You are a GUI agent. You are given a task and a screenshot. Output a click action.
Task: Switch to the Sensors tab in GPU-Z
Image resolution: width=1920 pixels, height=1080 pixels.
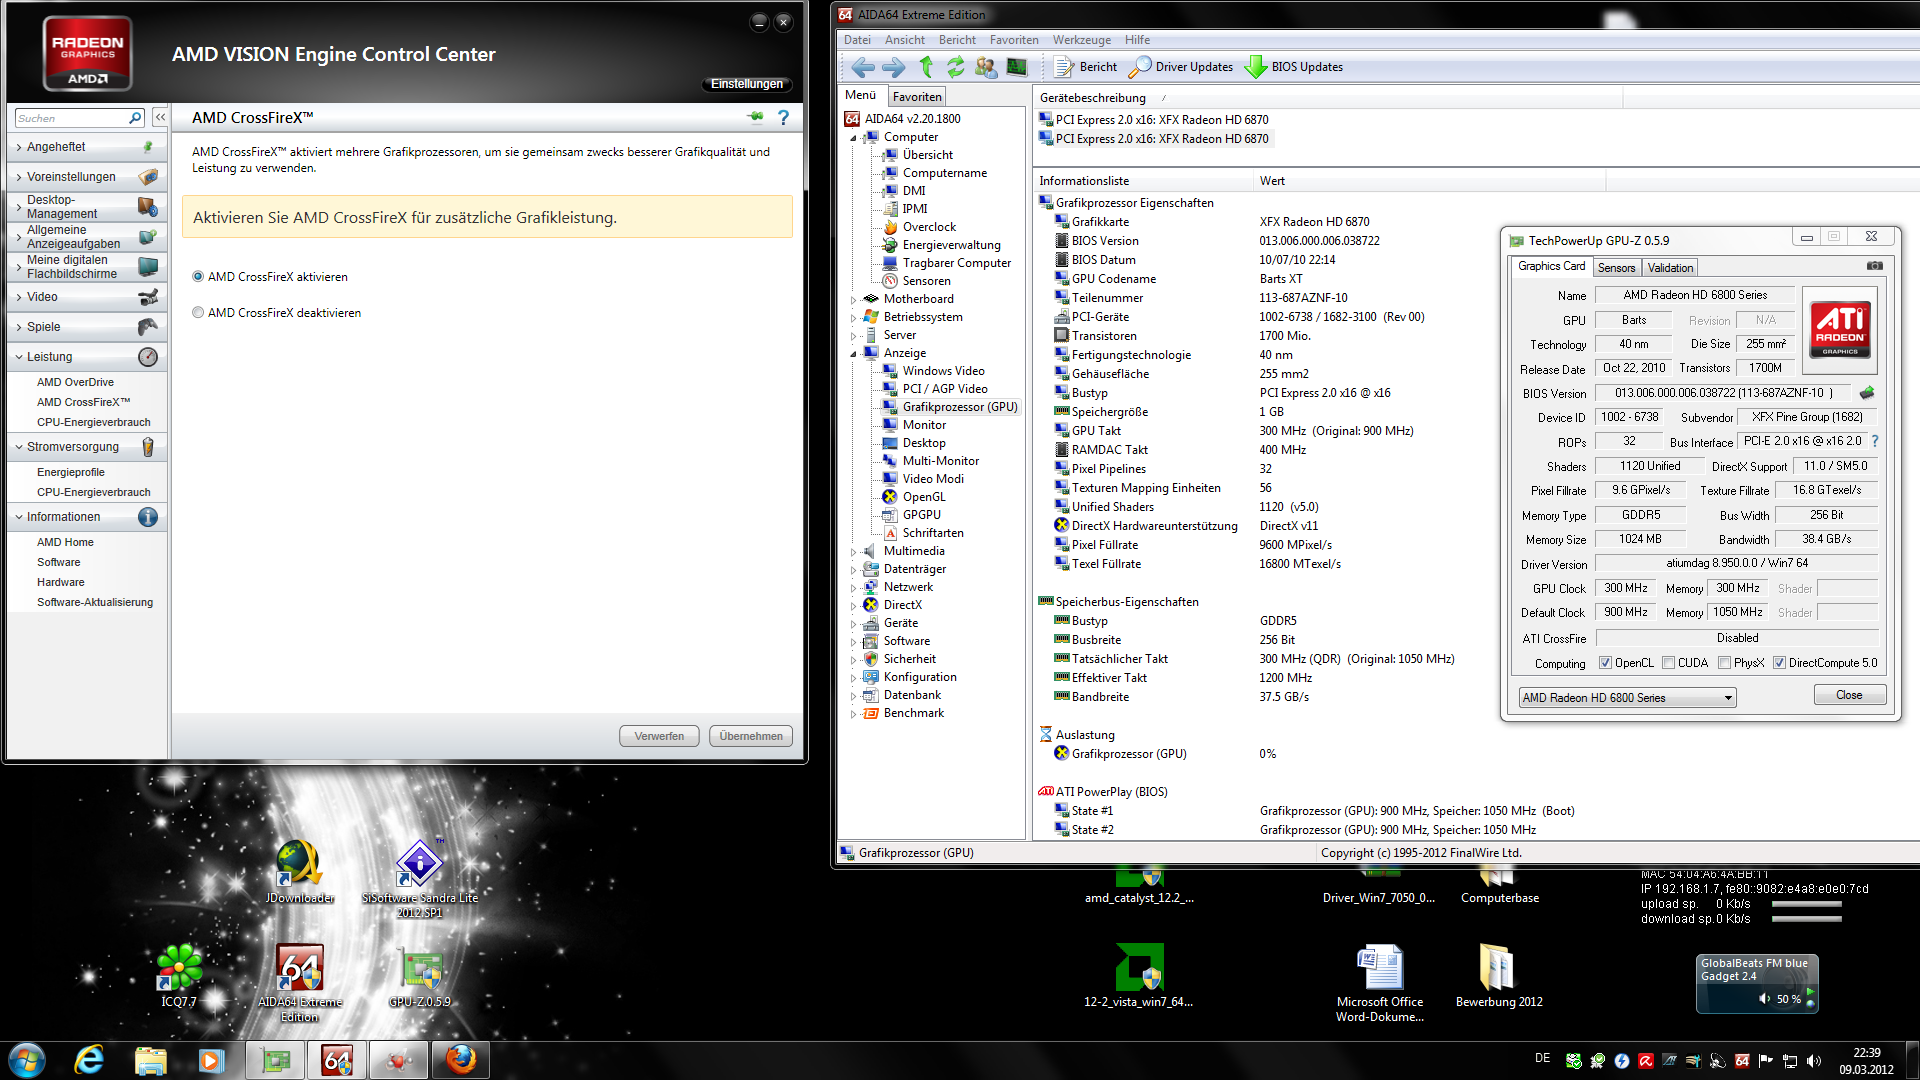(1616, 268)
